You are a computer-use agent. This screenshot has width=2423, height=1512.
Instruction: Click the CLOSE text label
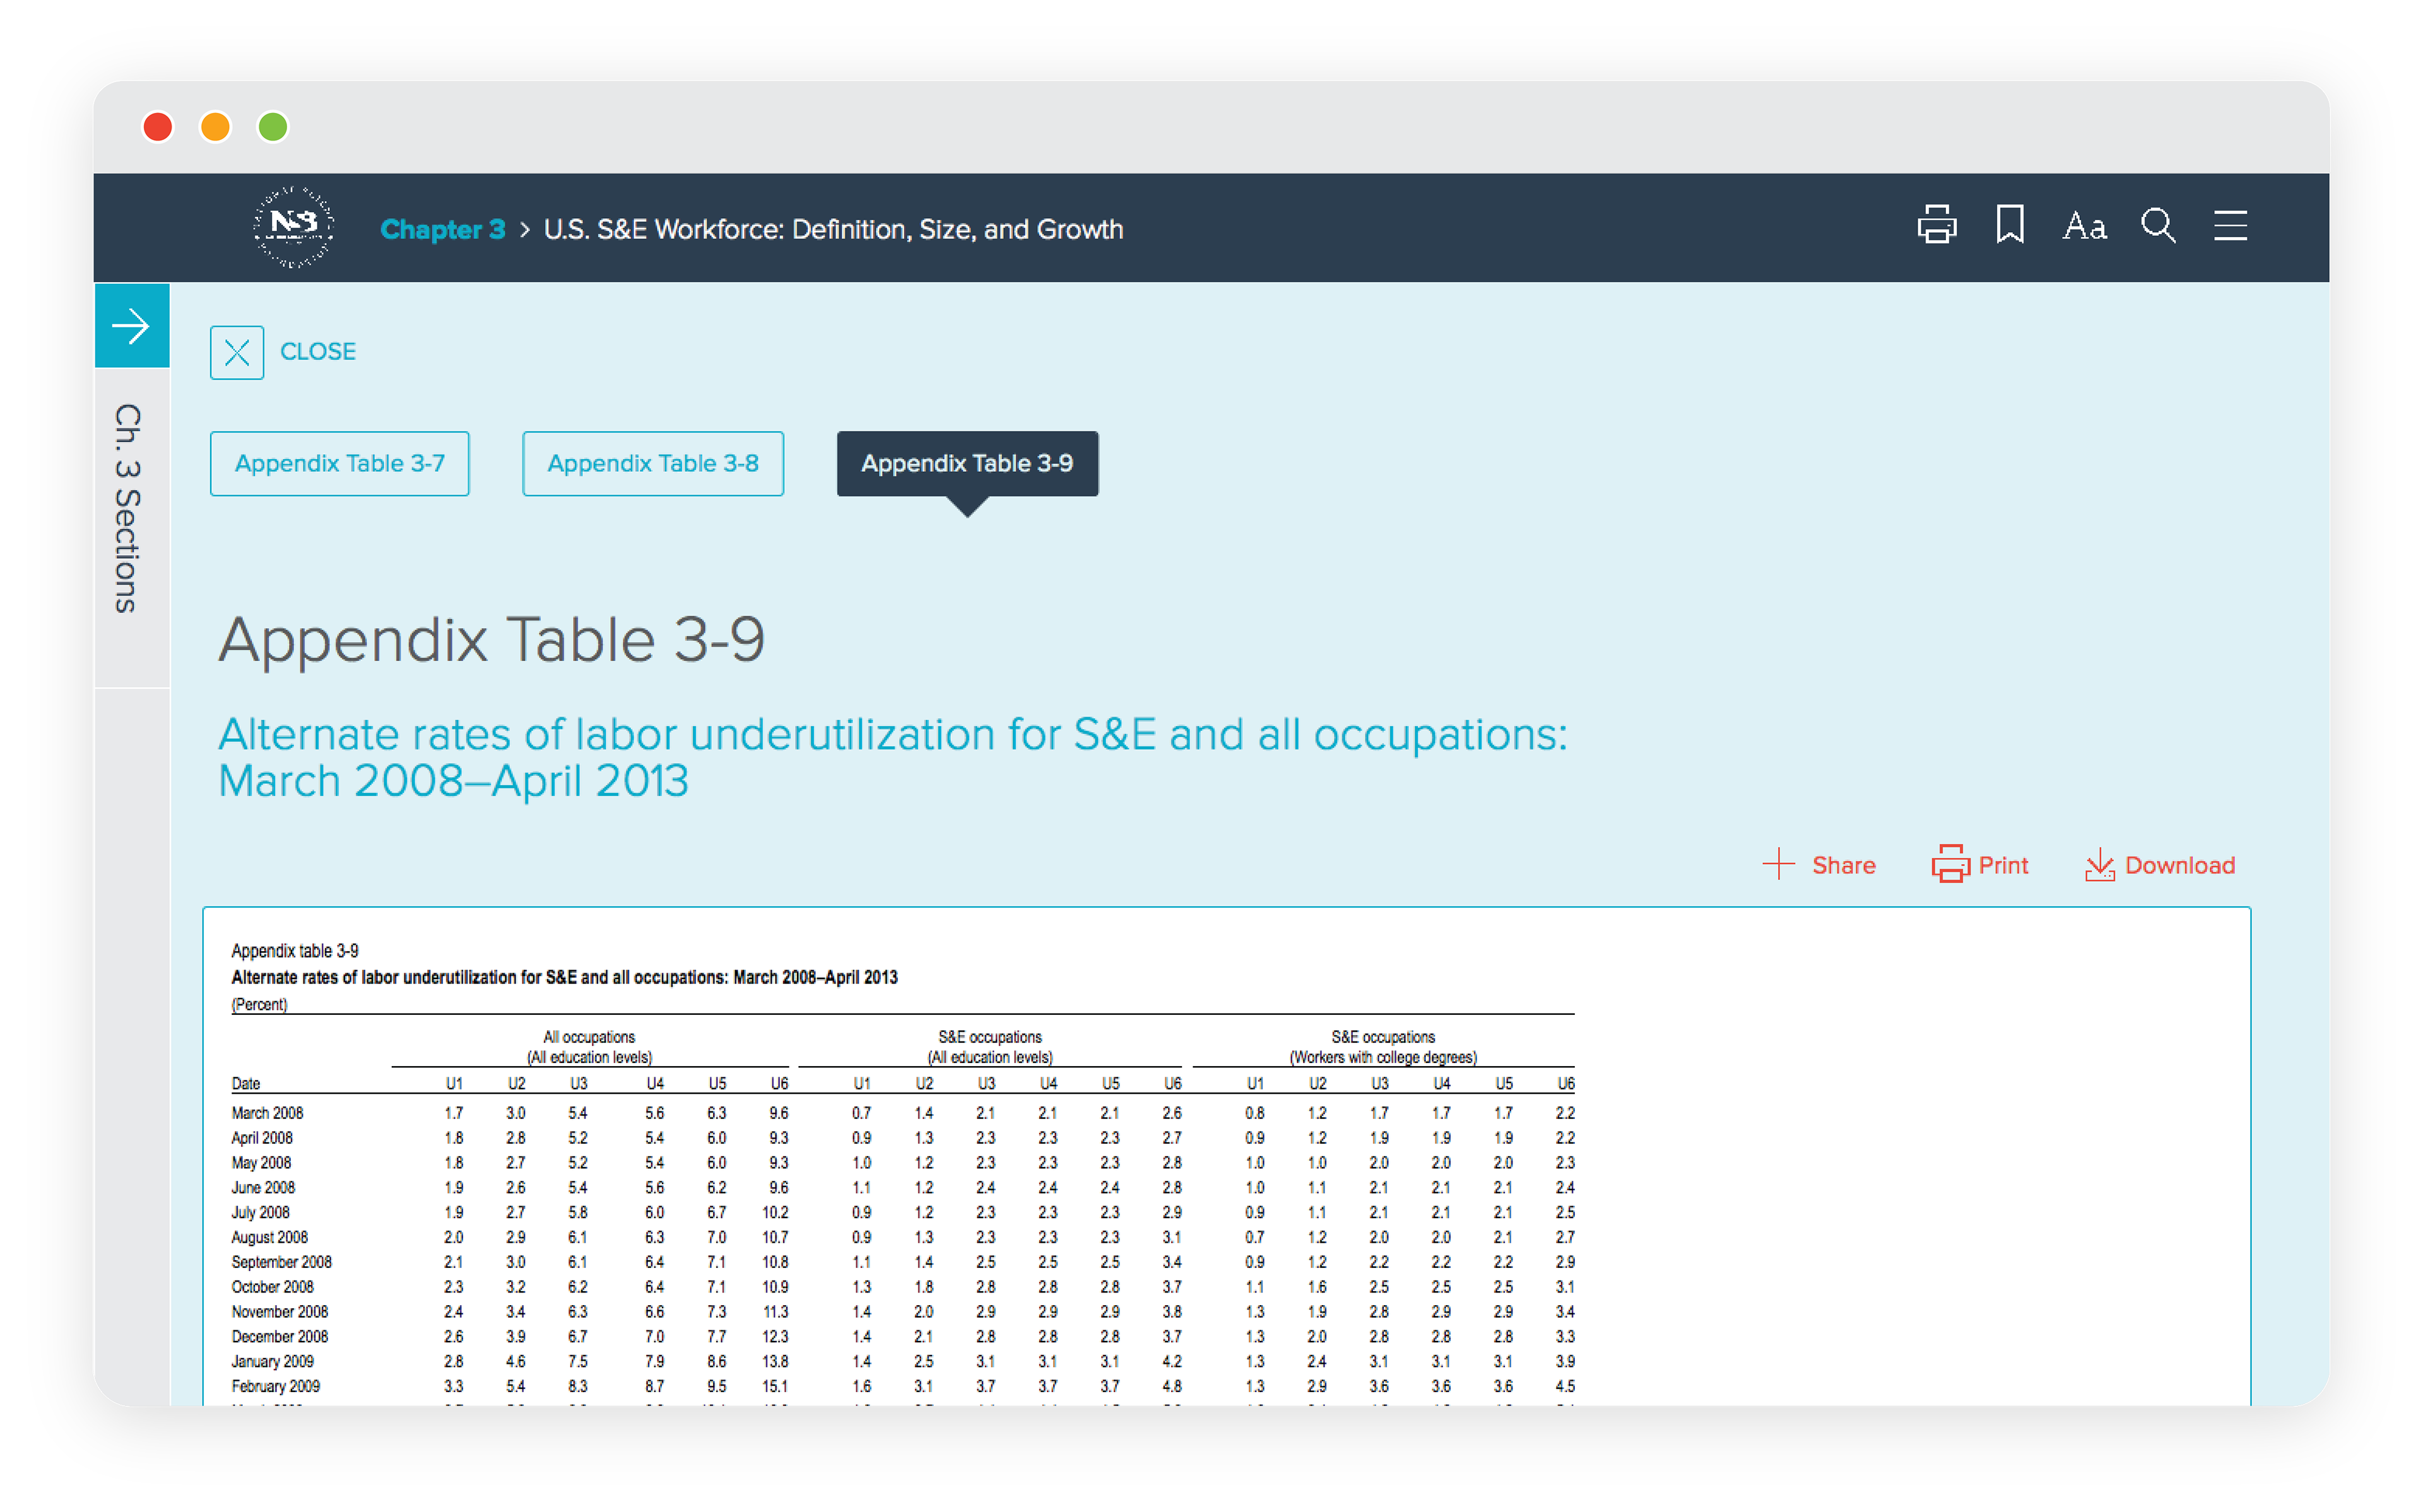318,352
